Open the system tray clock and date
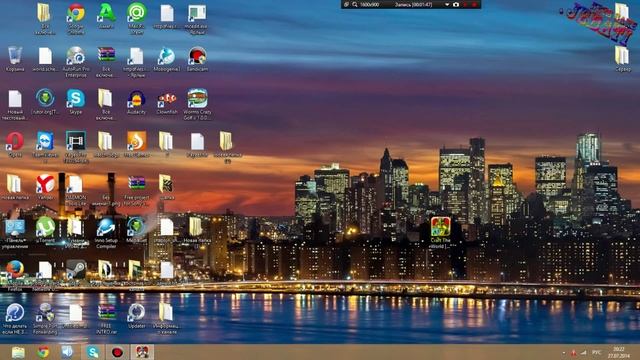The height and width of the screenshot is (360, 640). [619, 353]
